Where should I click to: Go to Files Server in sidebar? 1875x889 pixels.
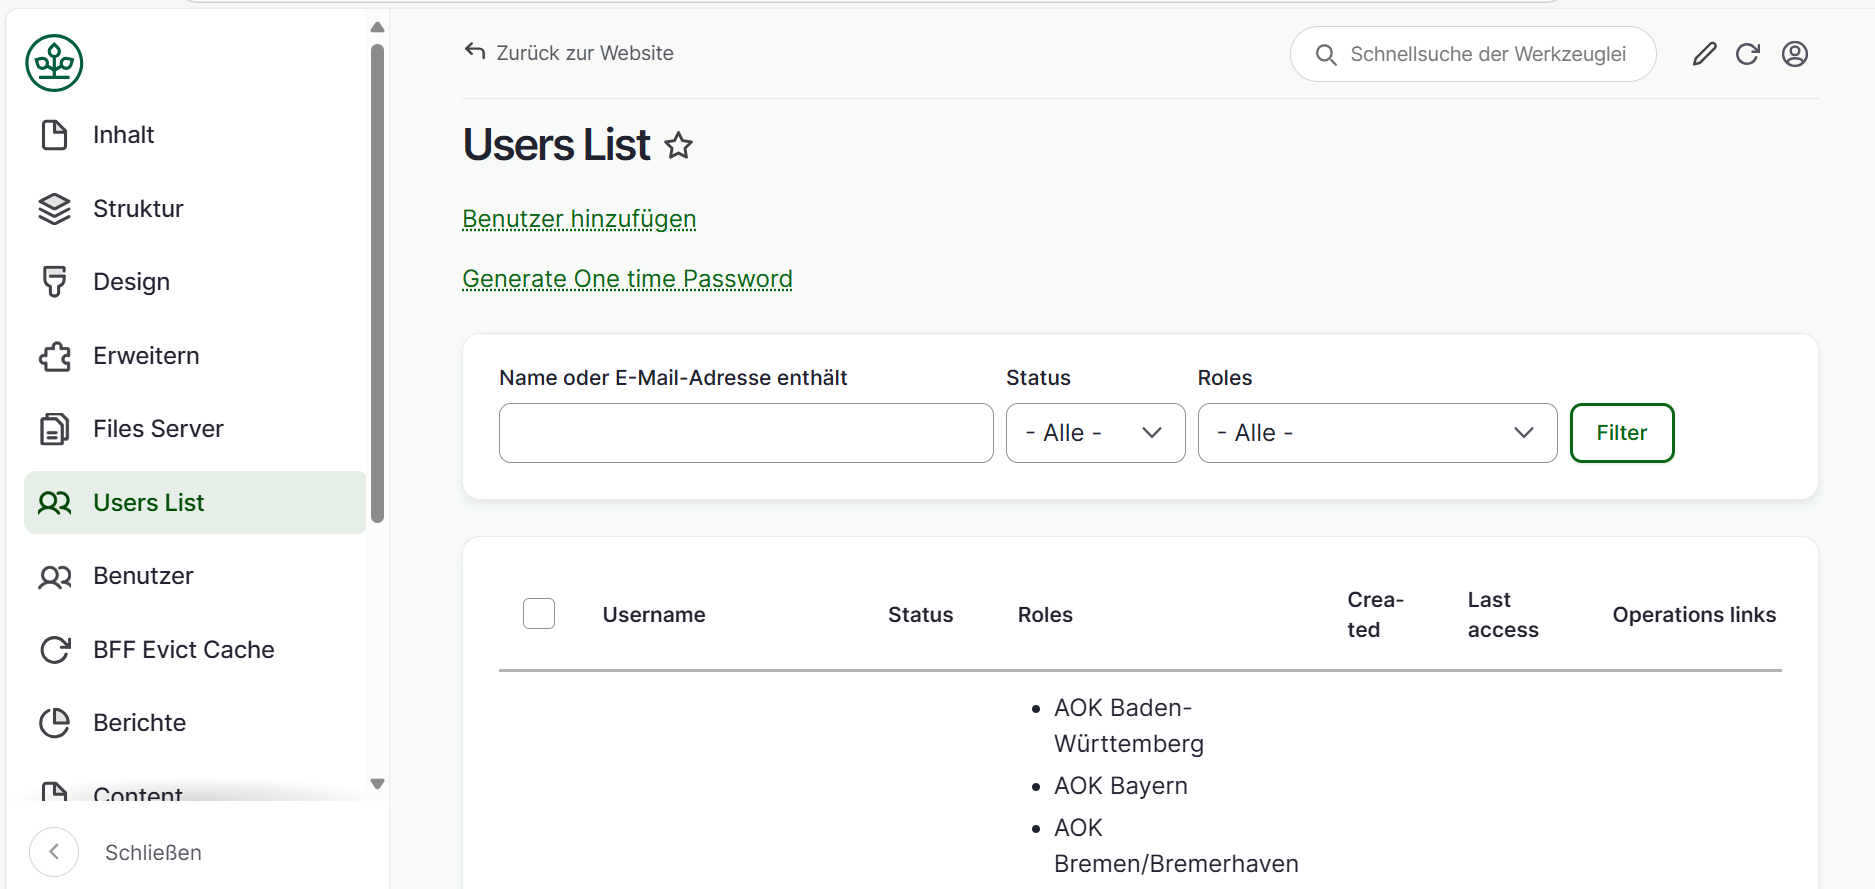click(x=158, y=429)
